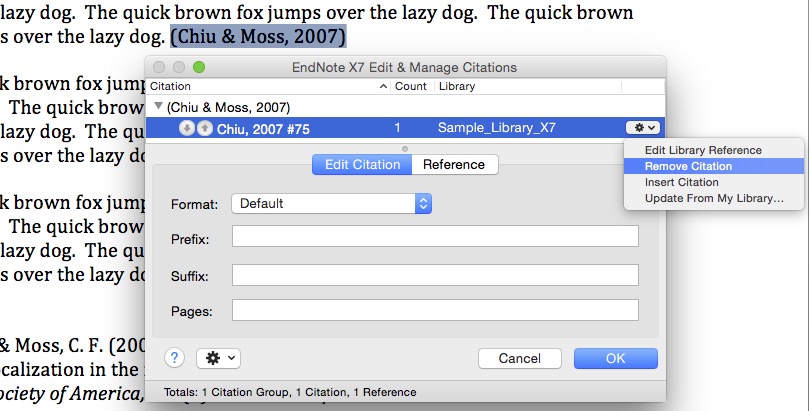Image resolution: width=809 pixels, height=411 pixels.
Task: Collapse the (Chiu & Moss, 2007) group
Action: click(158, 106)
